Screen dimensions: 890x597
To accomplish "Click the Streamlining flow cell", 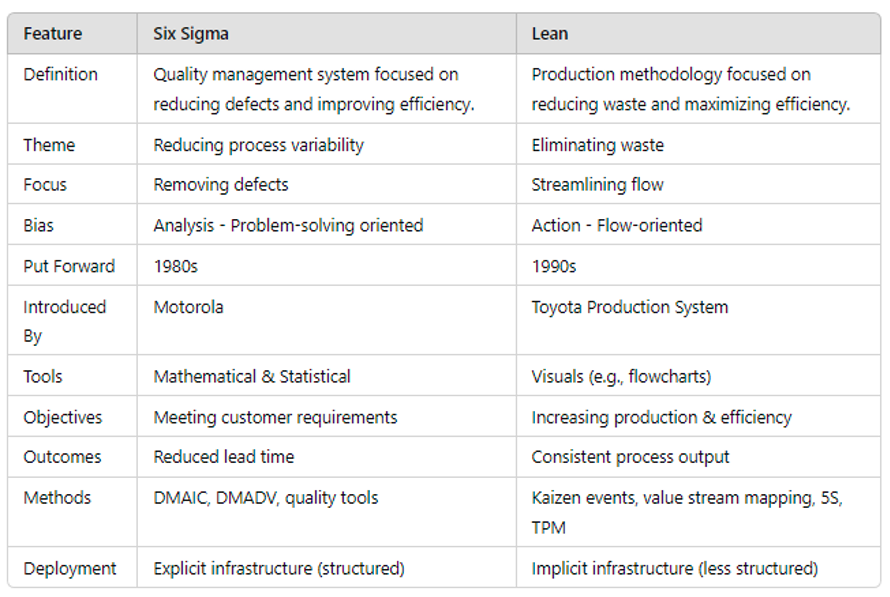I will click(597, 185).
